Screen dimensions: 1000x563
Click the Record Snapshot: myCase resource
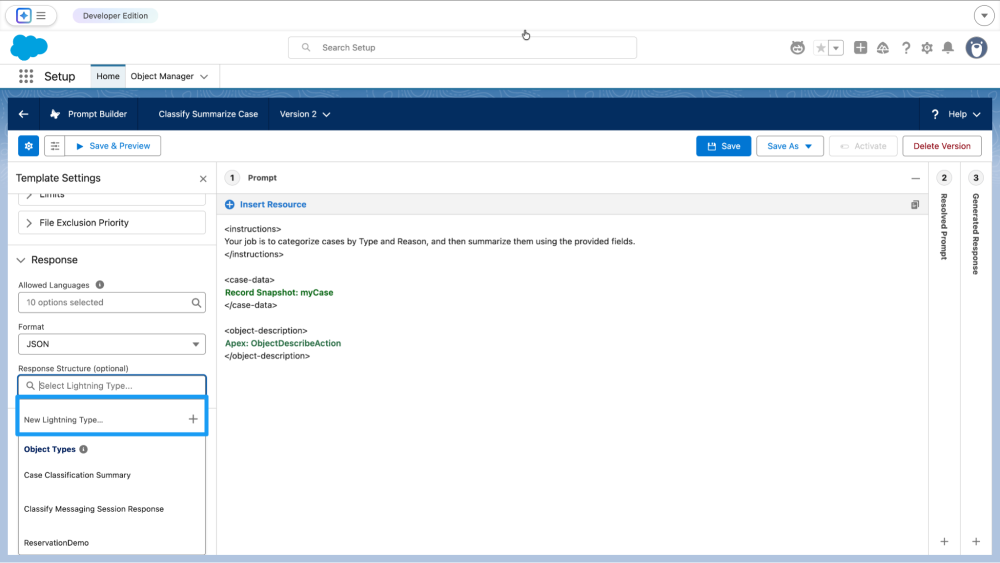click(x=279, y=293)
